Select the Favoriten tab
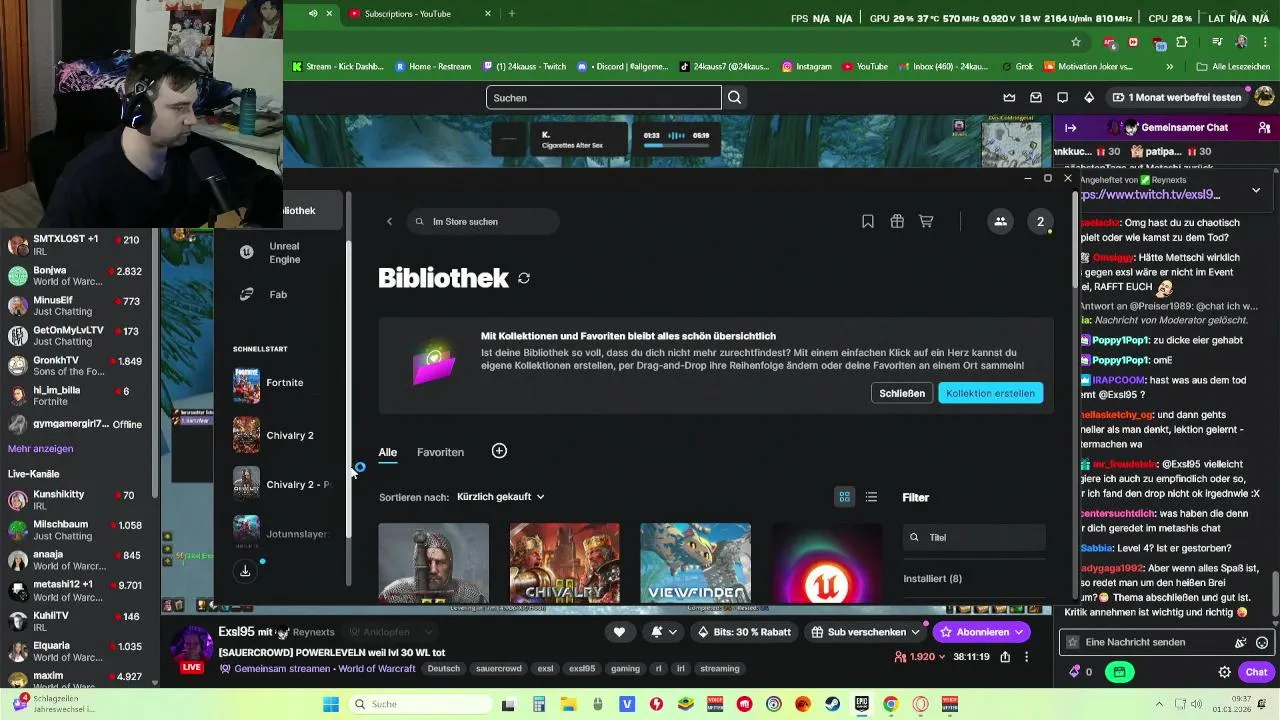 [x=440, y=452]
